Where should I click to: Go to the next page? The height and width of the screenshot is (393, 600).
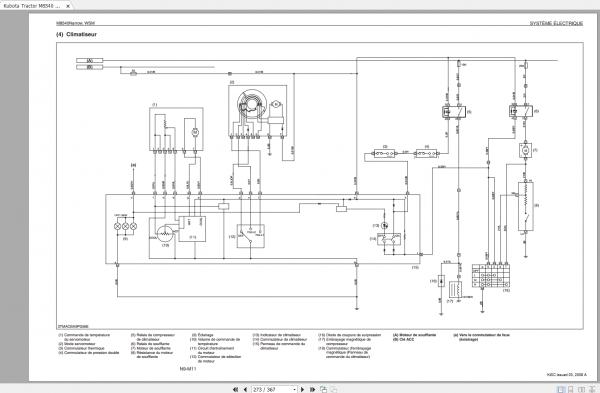(x=302, y=390)
